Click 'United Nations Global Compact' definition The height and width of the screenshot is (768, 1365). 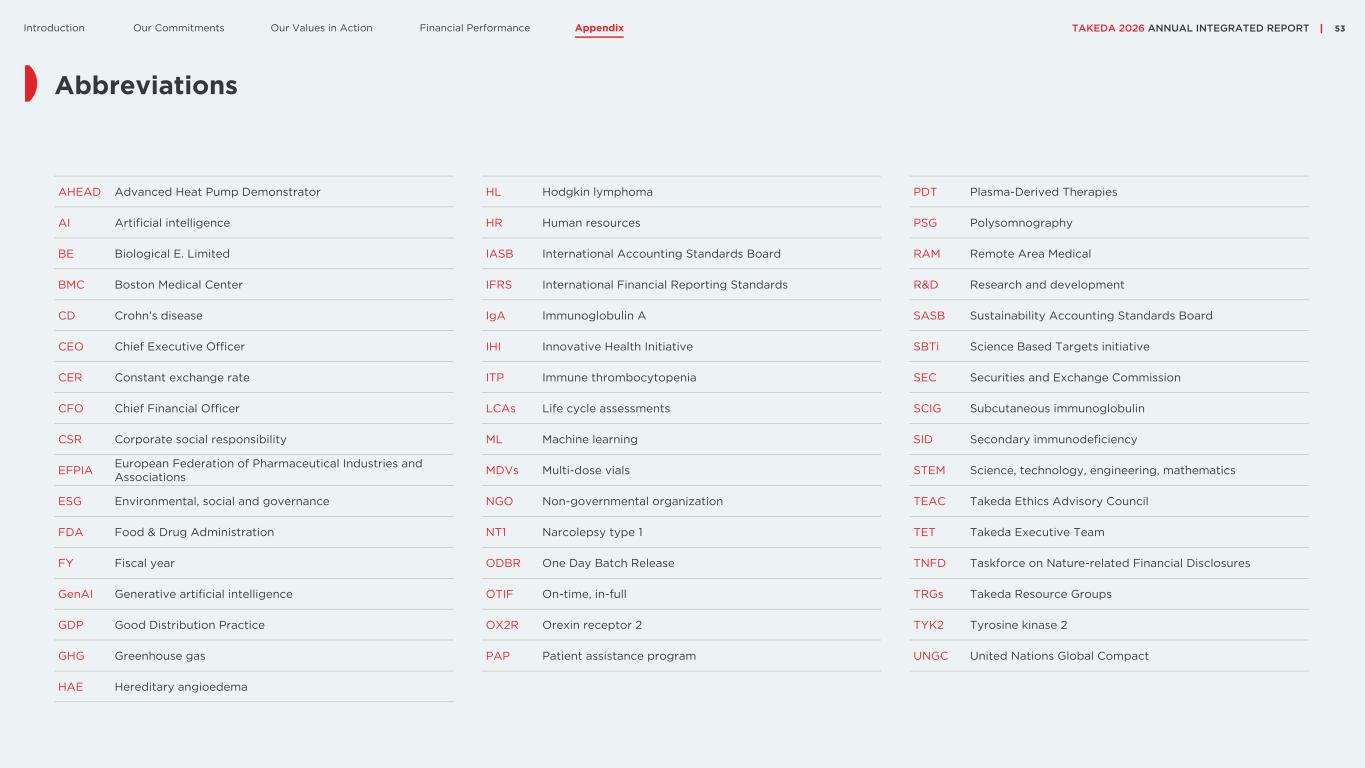point(1059,657)
